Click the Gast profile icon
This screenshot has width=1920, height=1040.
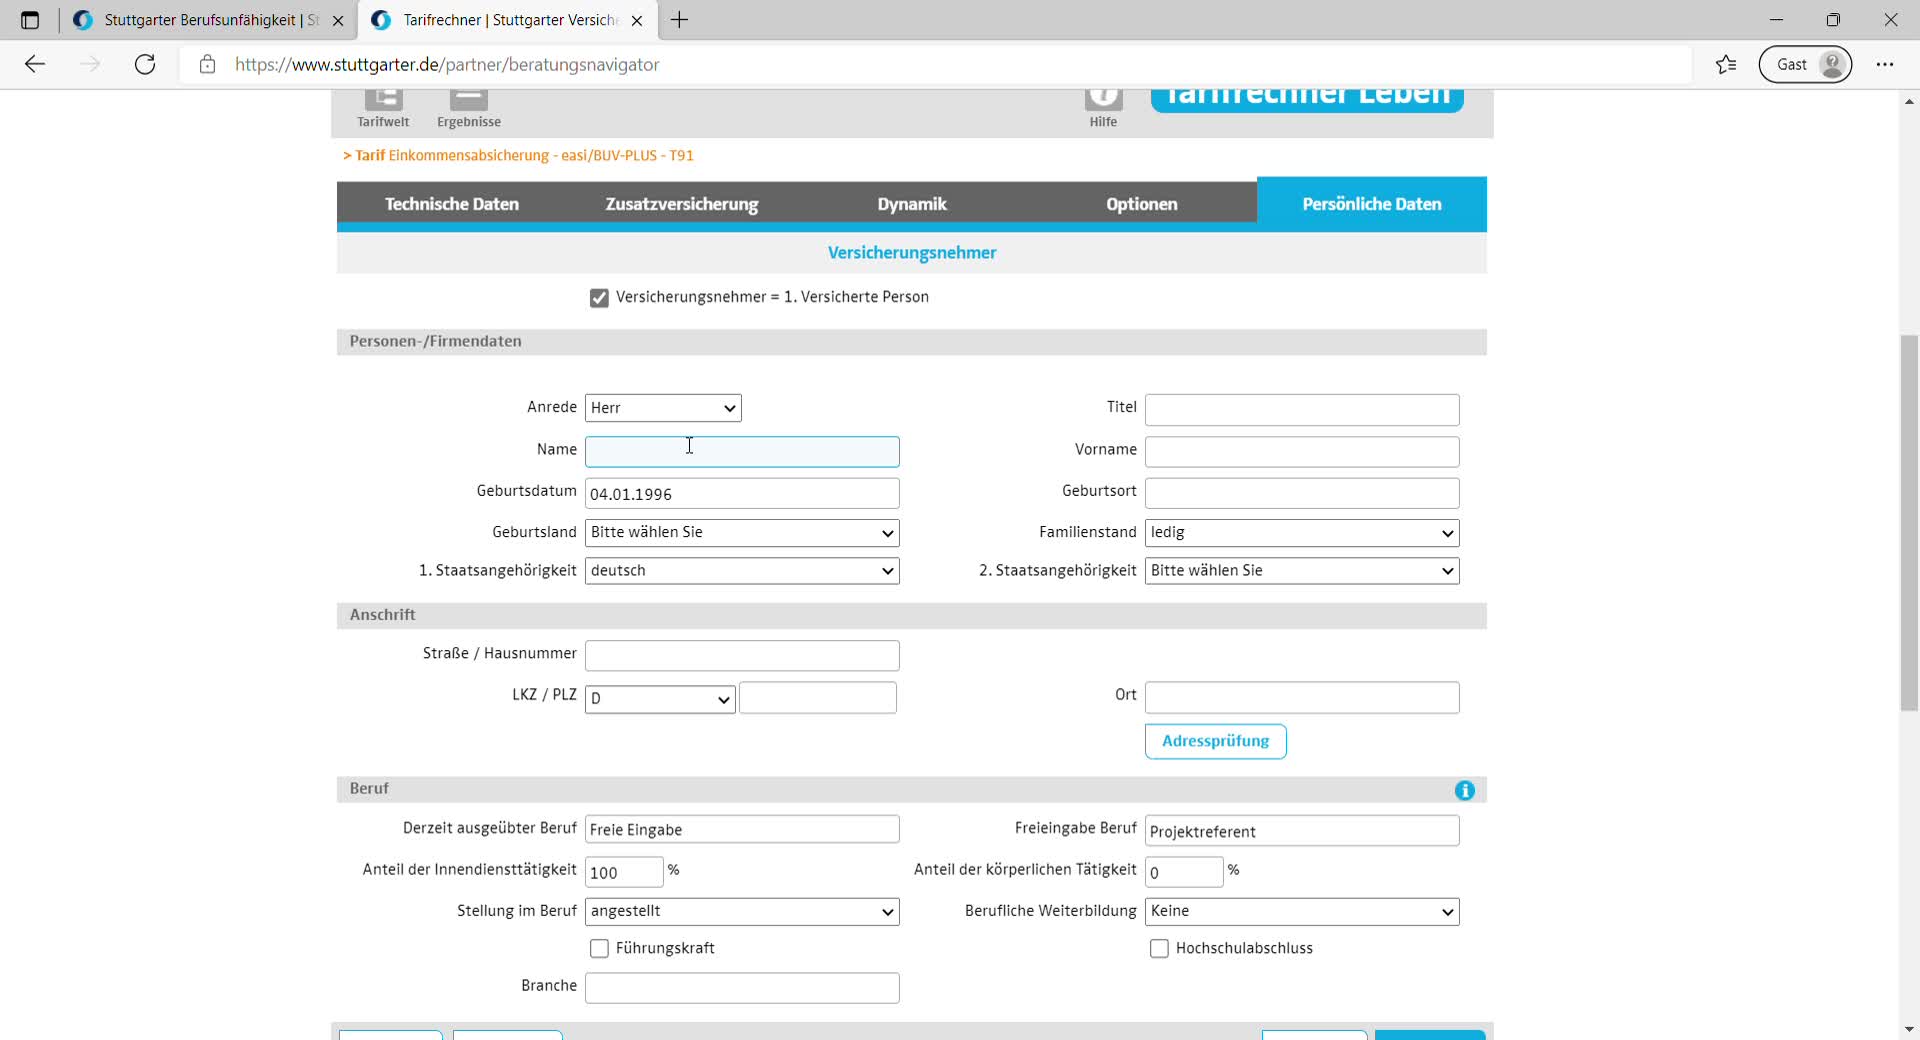coord(1805,65)
